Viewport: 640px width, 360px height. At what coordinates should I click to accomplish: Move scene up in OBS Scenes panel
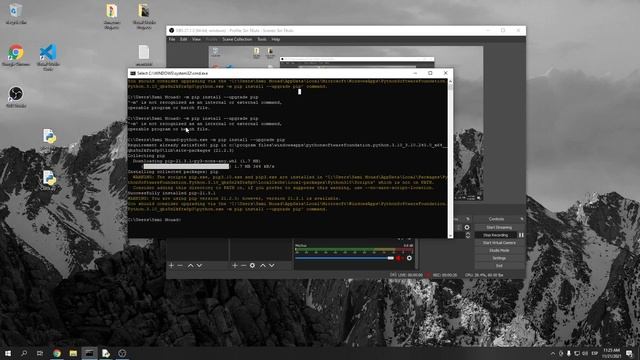[190, 265]
